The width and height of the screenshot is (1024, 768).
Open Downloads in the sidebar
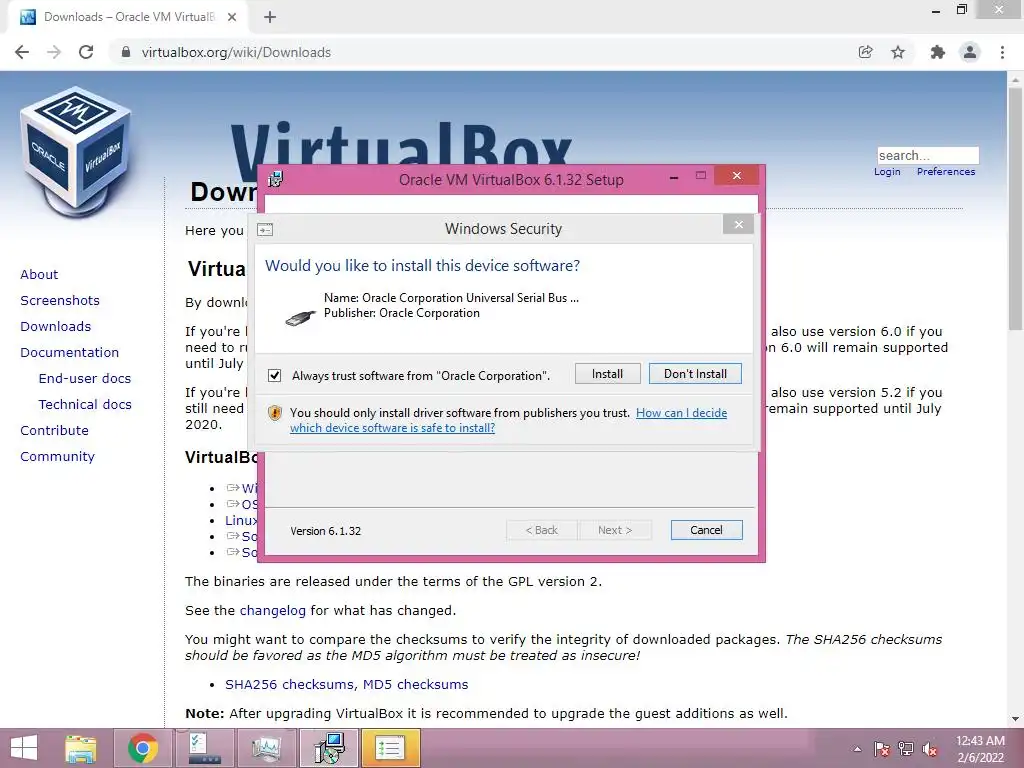(x=56, y=327)
